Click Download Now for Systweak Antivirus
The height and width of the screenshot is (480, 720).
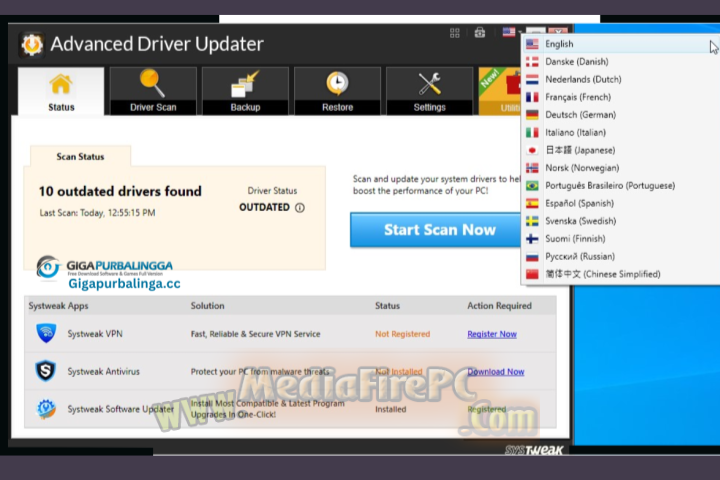(495, 372)
